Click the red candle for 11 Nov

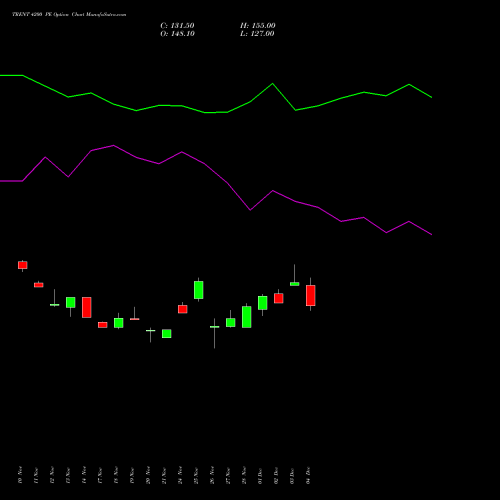tap(39, 285)
